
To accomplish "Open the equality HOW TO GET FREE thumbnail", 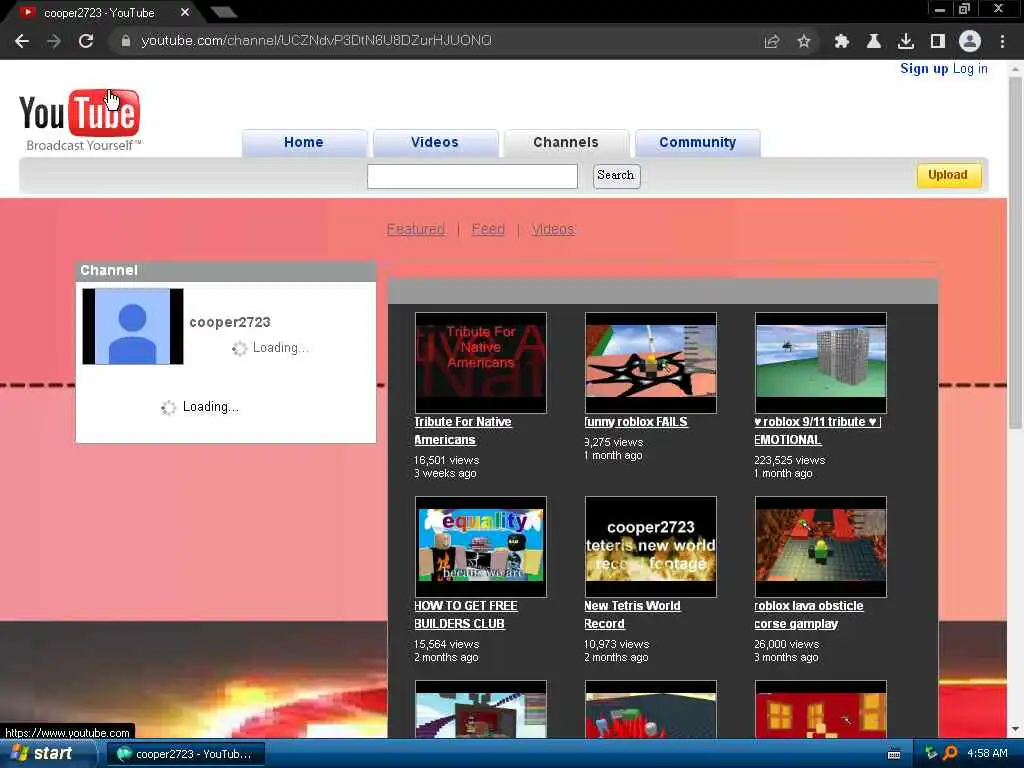I will tap(481, 547).
